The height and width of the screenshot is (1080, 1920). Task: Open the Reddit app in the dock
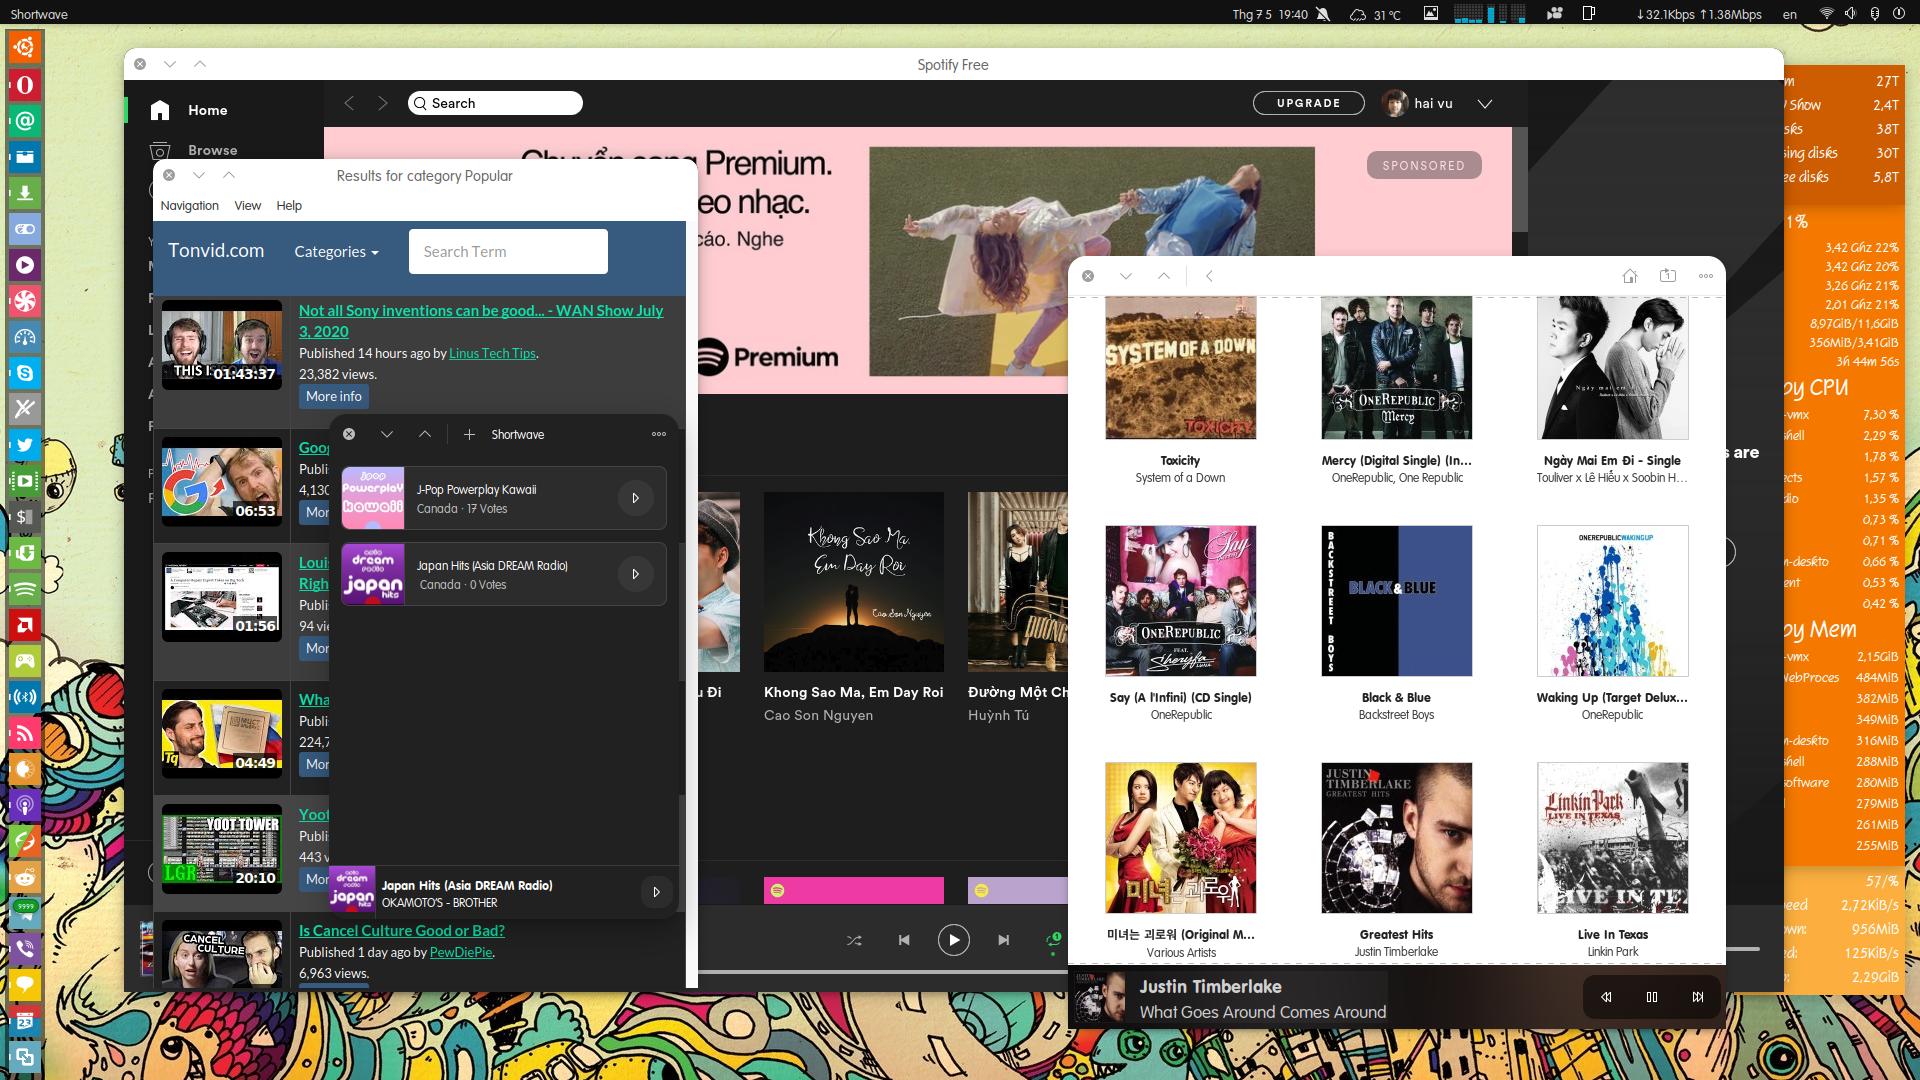click(x=25, y=877)
